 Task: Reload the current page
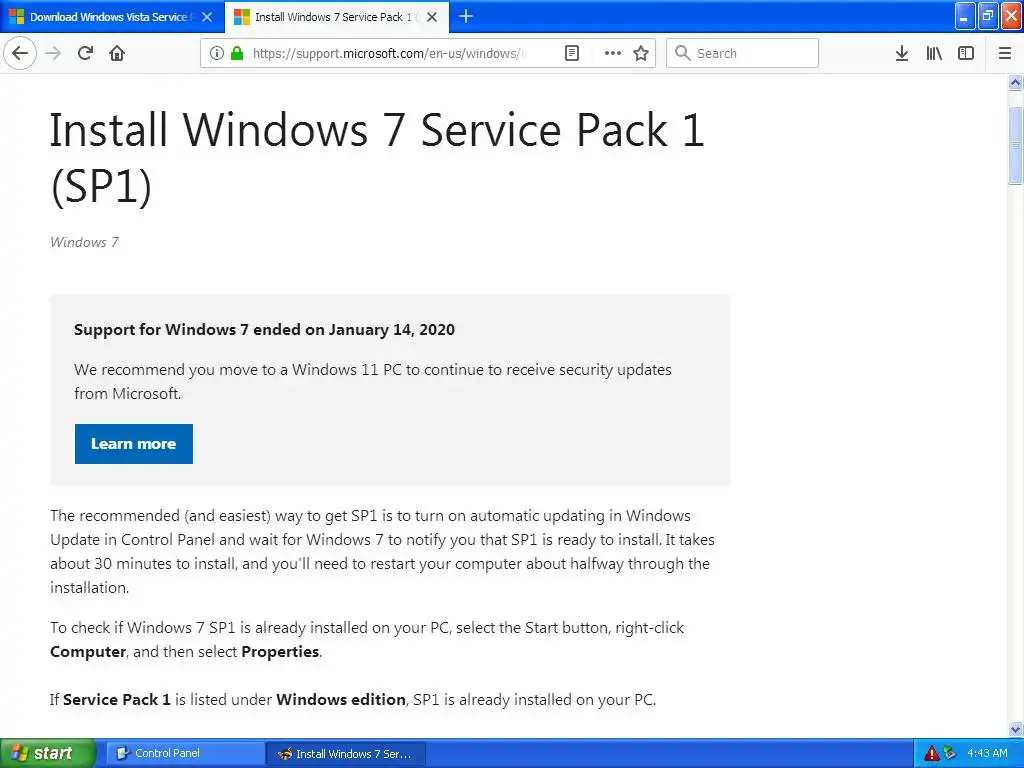(x=86, y=54)
